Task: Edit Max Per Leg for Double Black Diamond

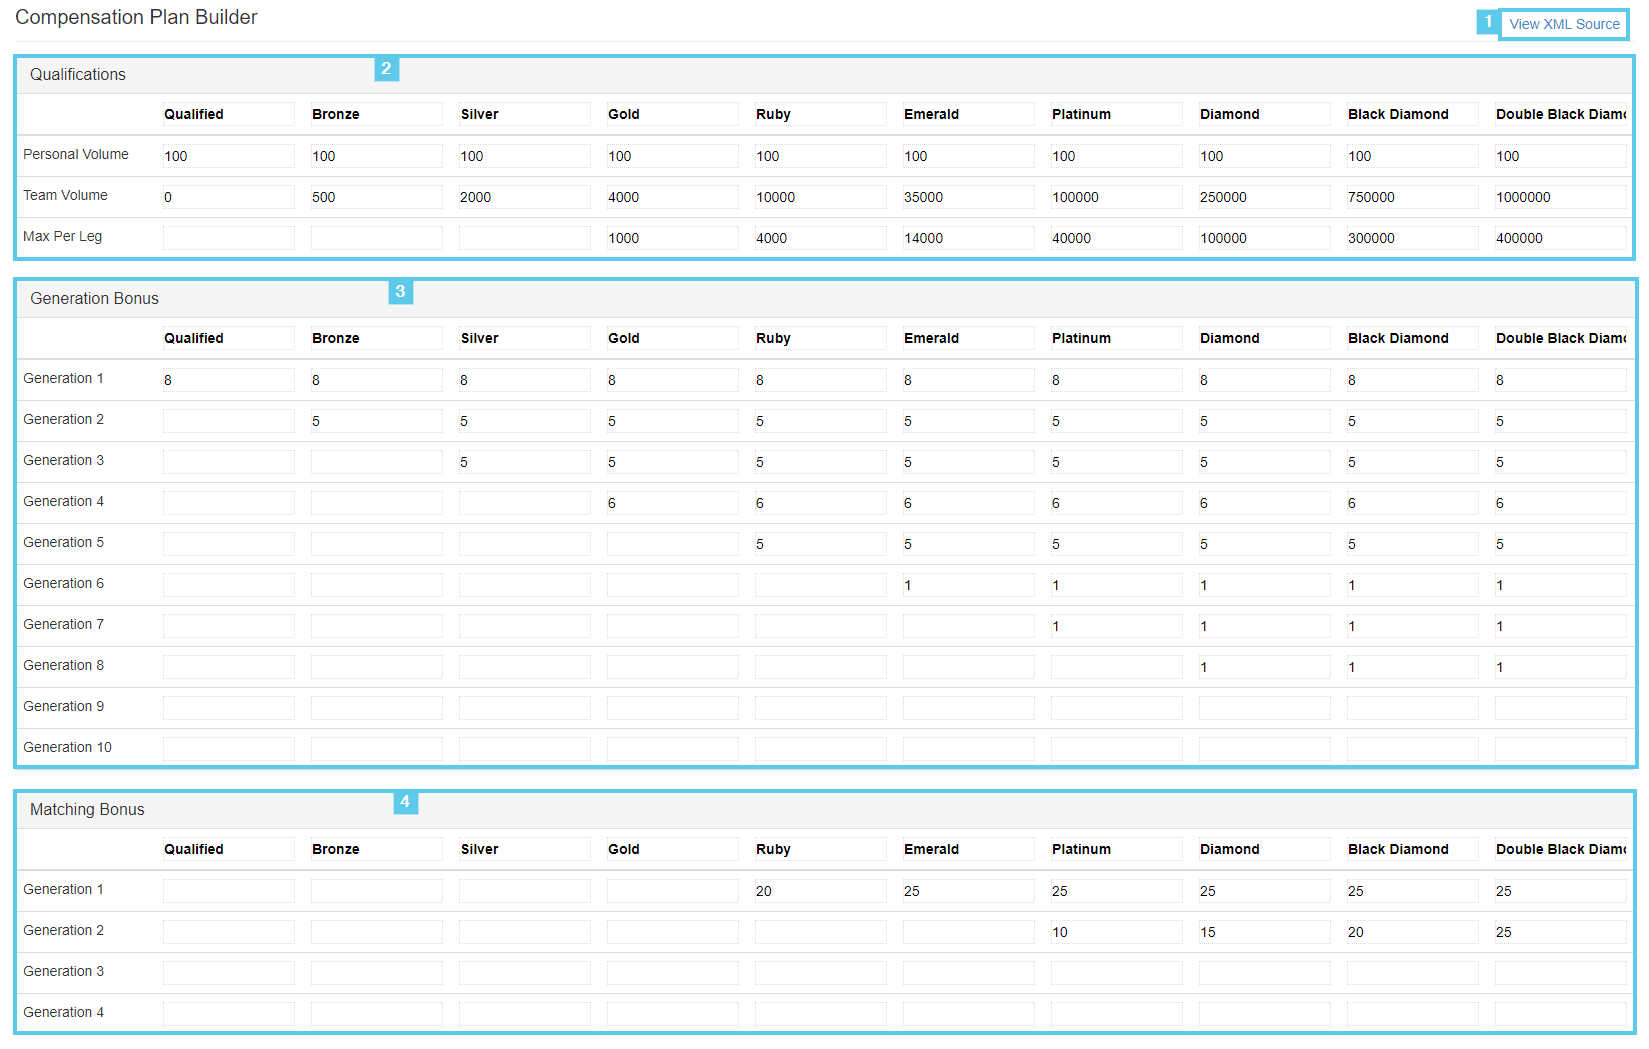Action: click(1561, 238)
